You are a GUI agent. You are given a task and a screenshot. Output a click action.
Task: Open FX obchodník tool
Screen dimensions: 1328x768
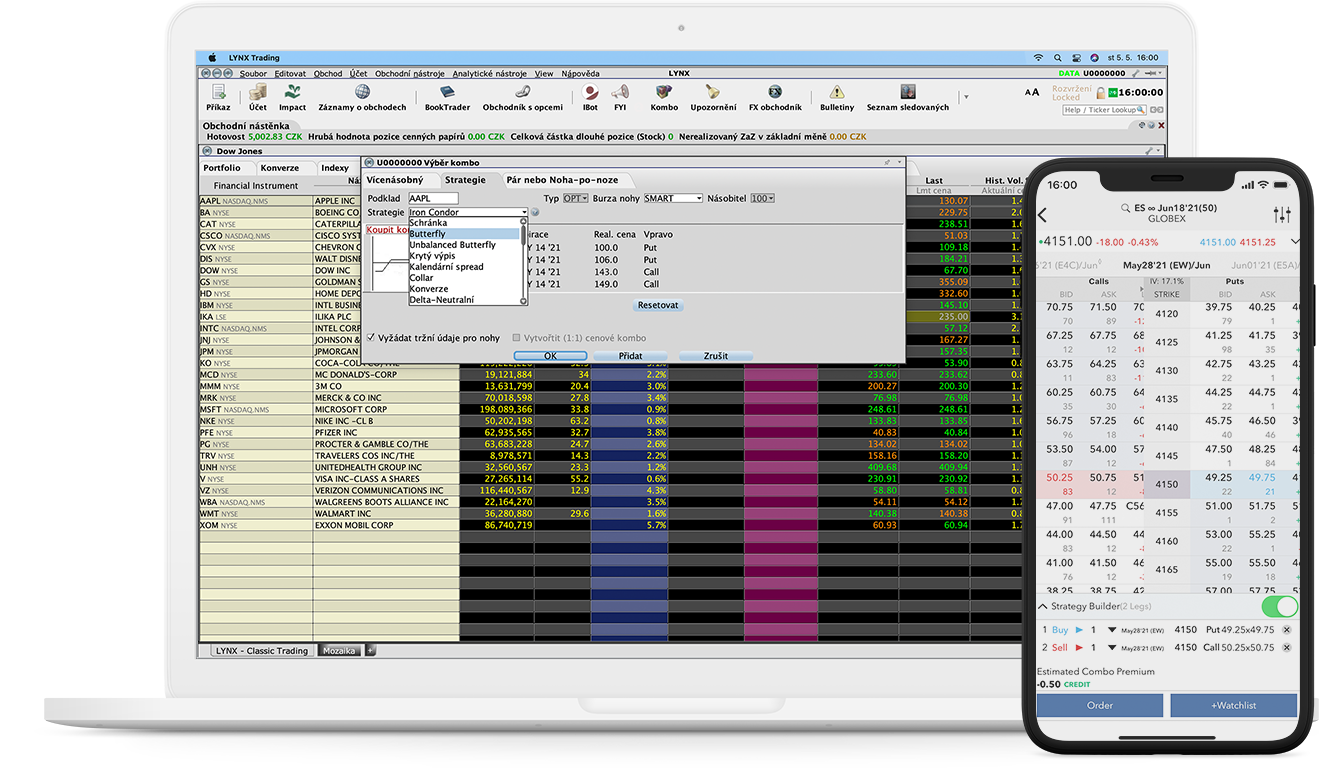775,97
